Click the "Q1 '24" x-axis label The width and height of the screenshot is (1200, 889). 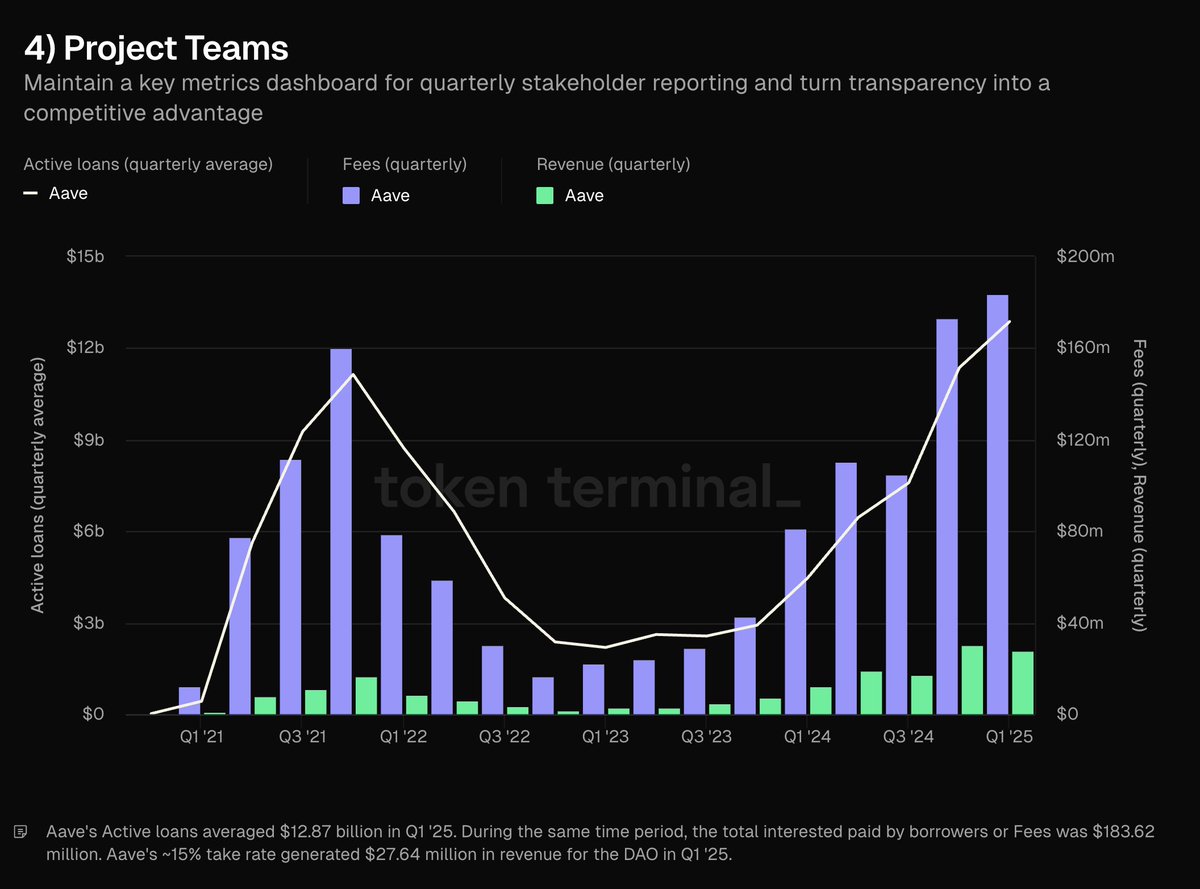[x=807, y=738]
